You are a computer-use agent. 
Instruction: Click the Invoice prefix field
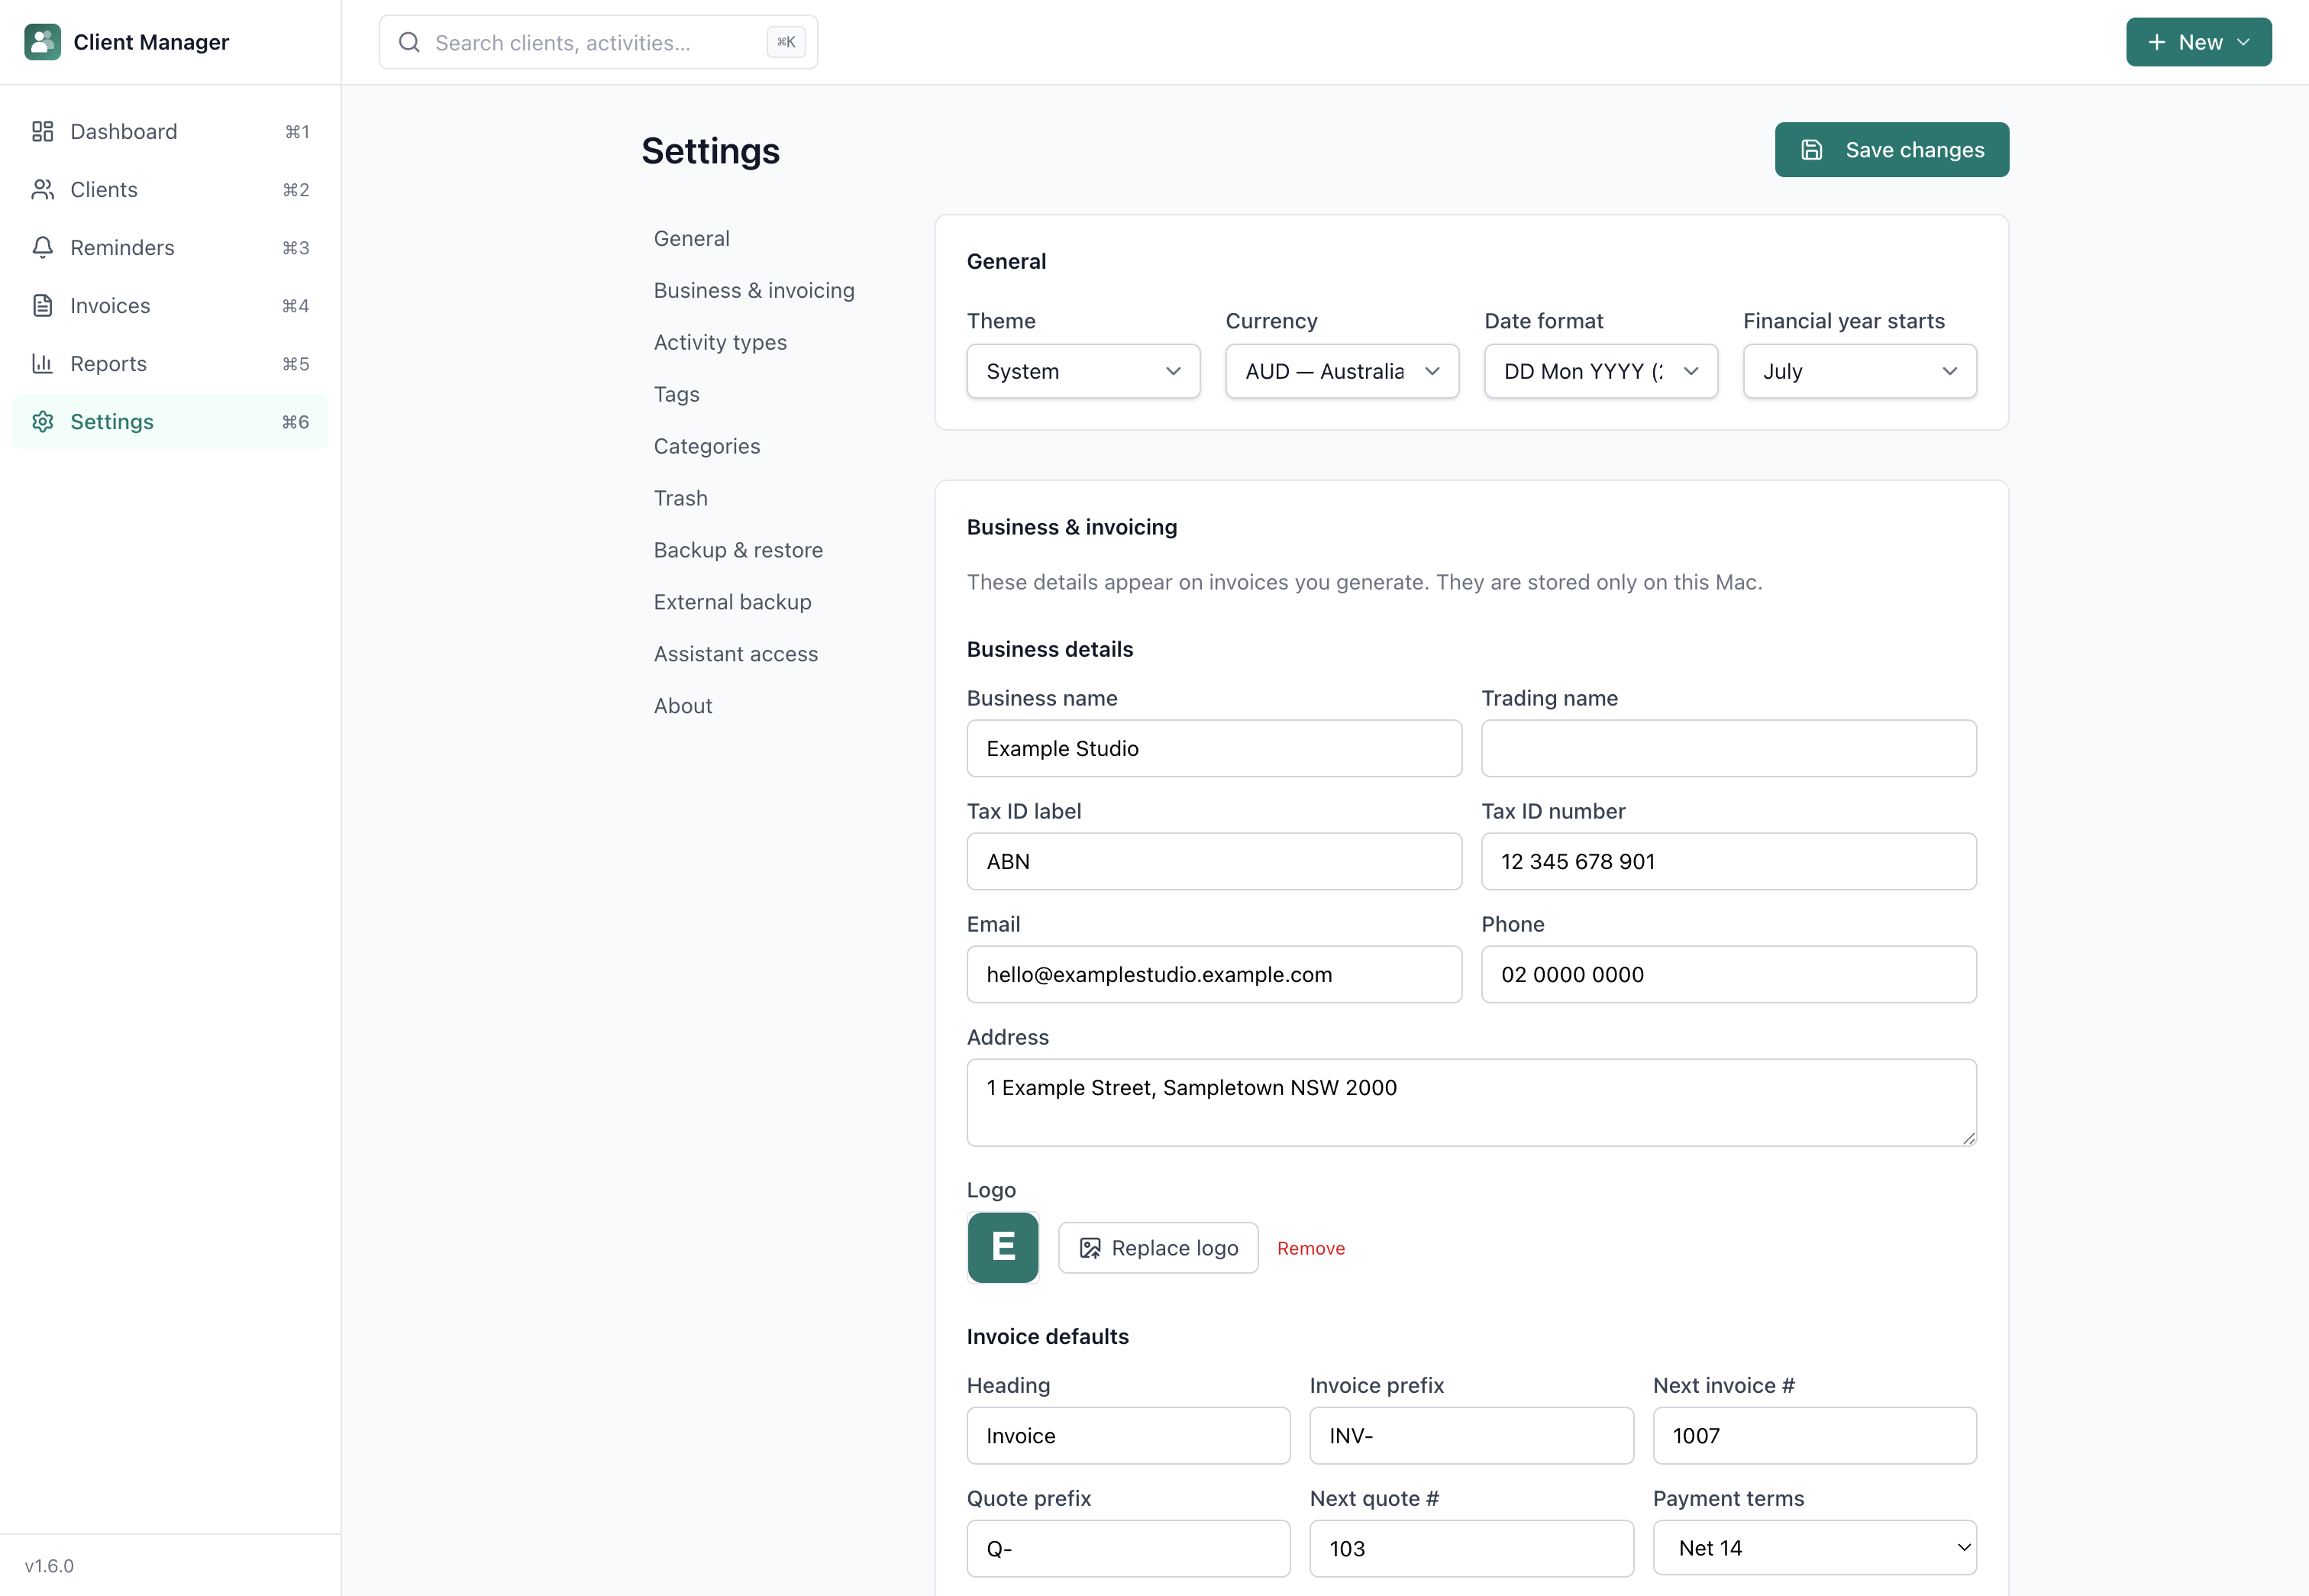click(1471, 1435)
